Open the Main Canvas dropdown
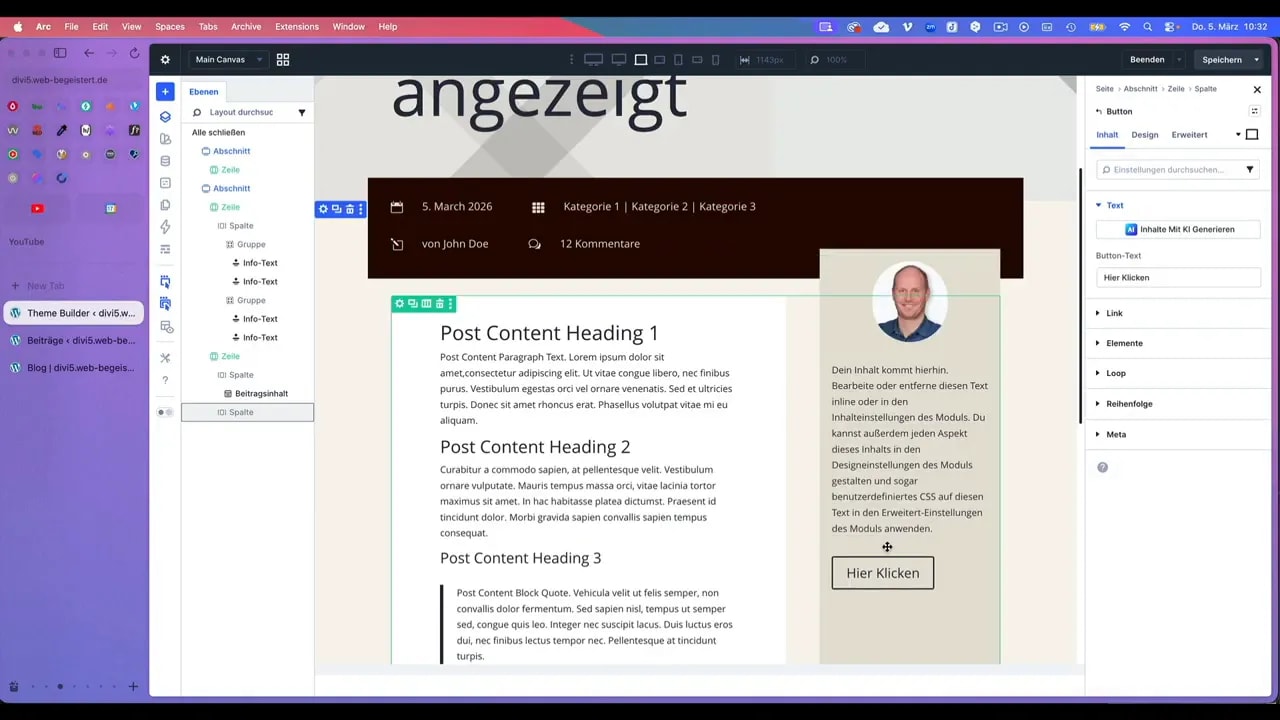1280x720 pixels. click(227, 59)
